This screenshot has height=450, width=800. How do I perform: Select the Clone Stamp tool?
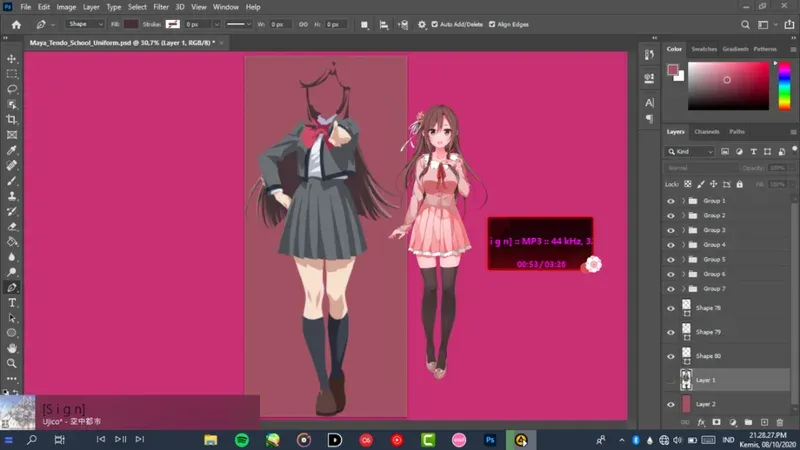click(x=12, y=196)
